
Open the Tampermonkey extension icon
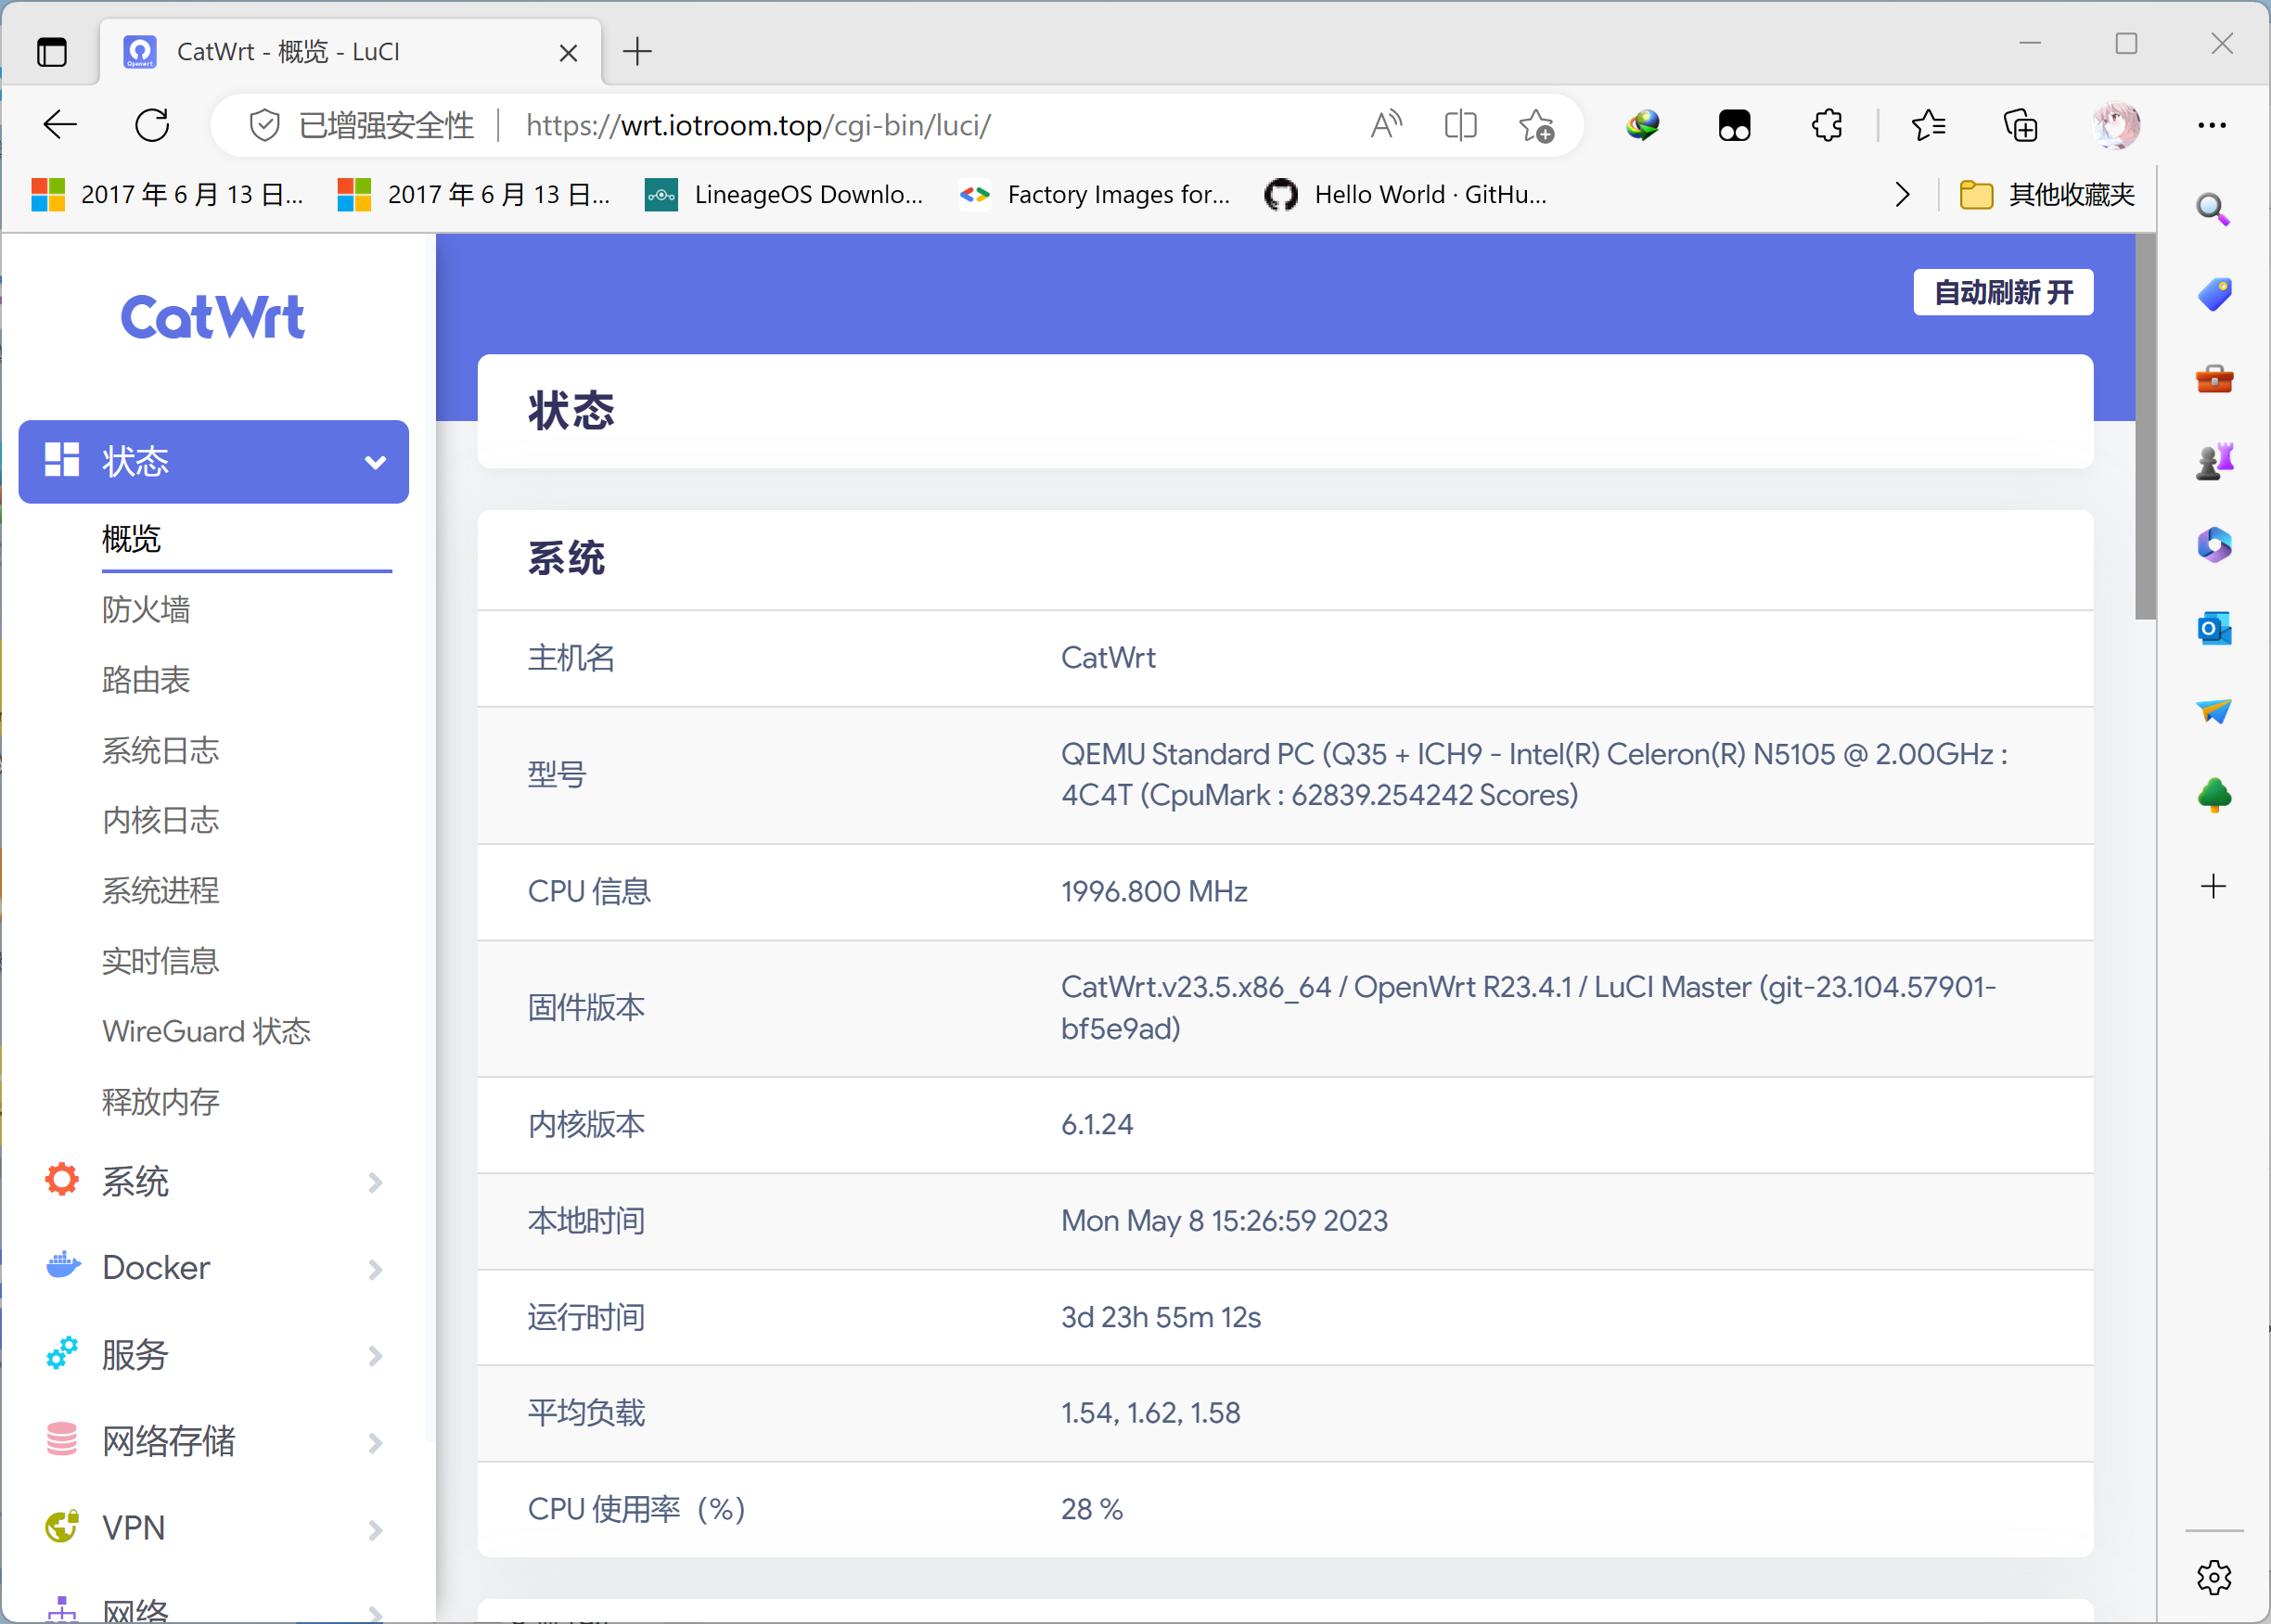coord(1734,125)
